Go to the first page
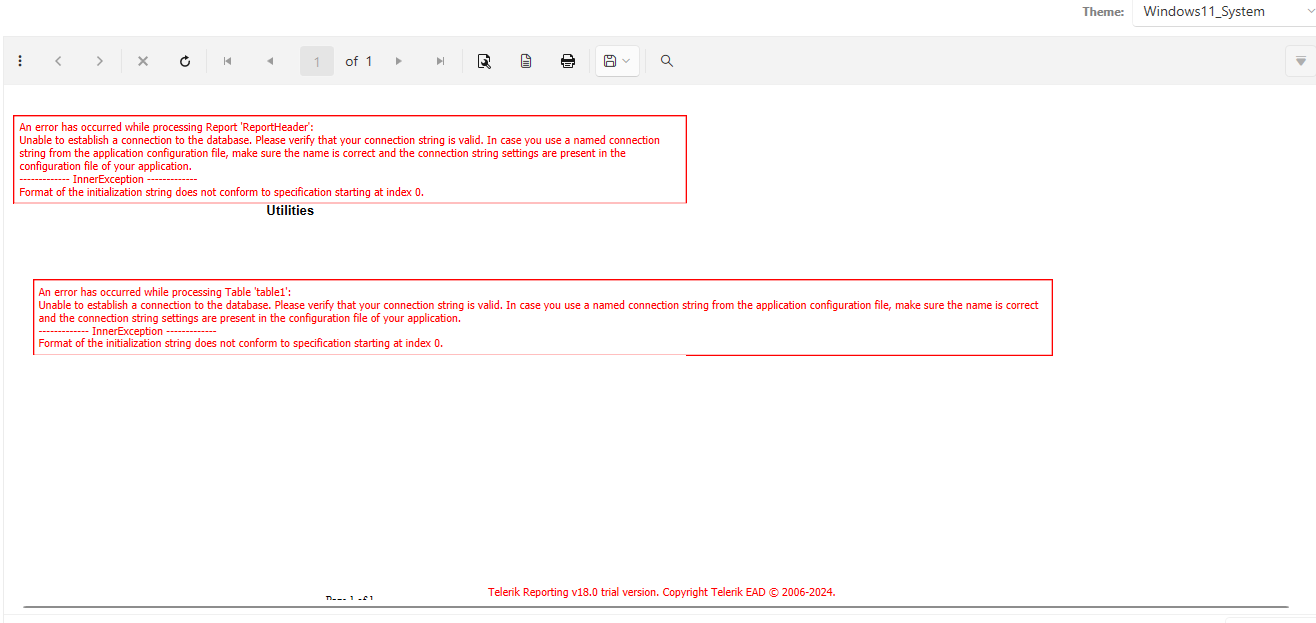Screen dimensions: 1316x623 (x=228, y=61)
